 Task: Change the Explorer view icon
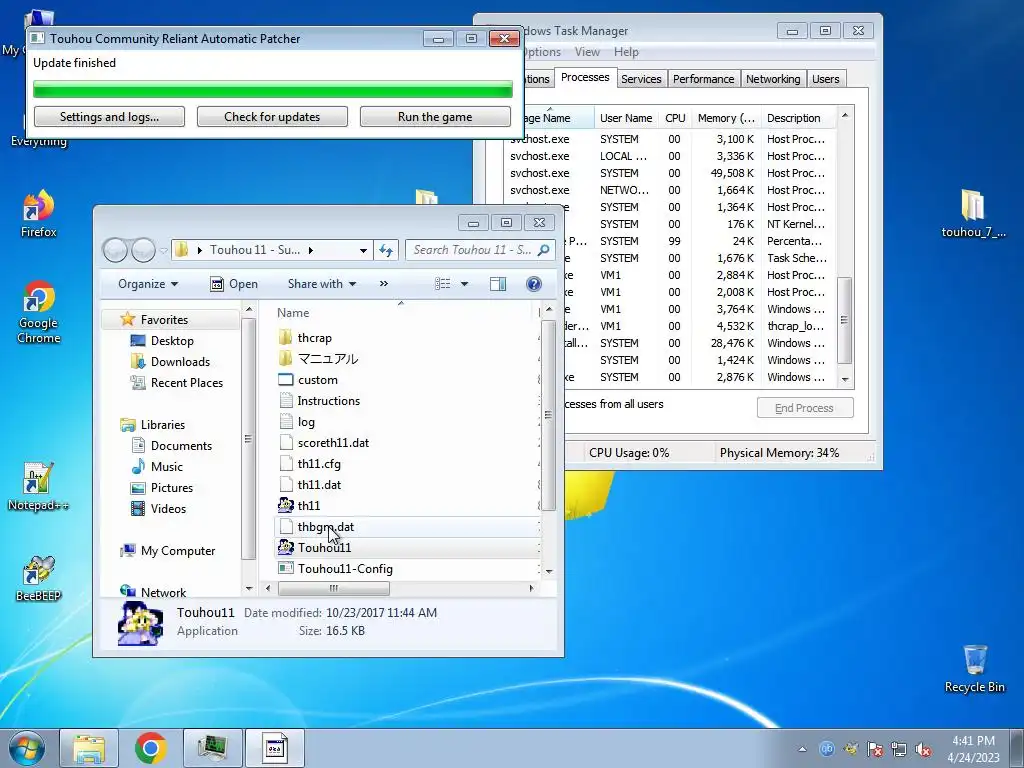(443, 283)
